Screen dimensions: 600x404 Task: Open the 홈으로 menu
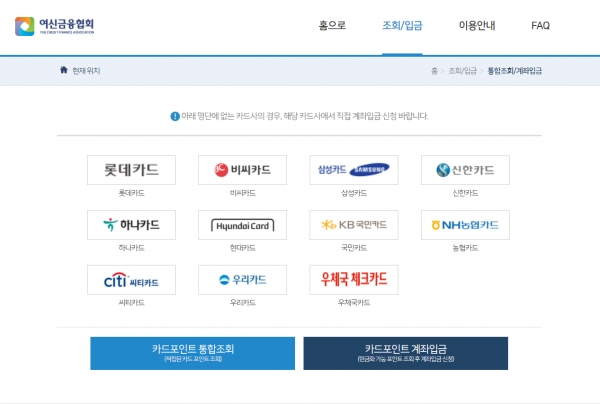tap(332, 26)
